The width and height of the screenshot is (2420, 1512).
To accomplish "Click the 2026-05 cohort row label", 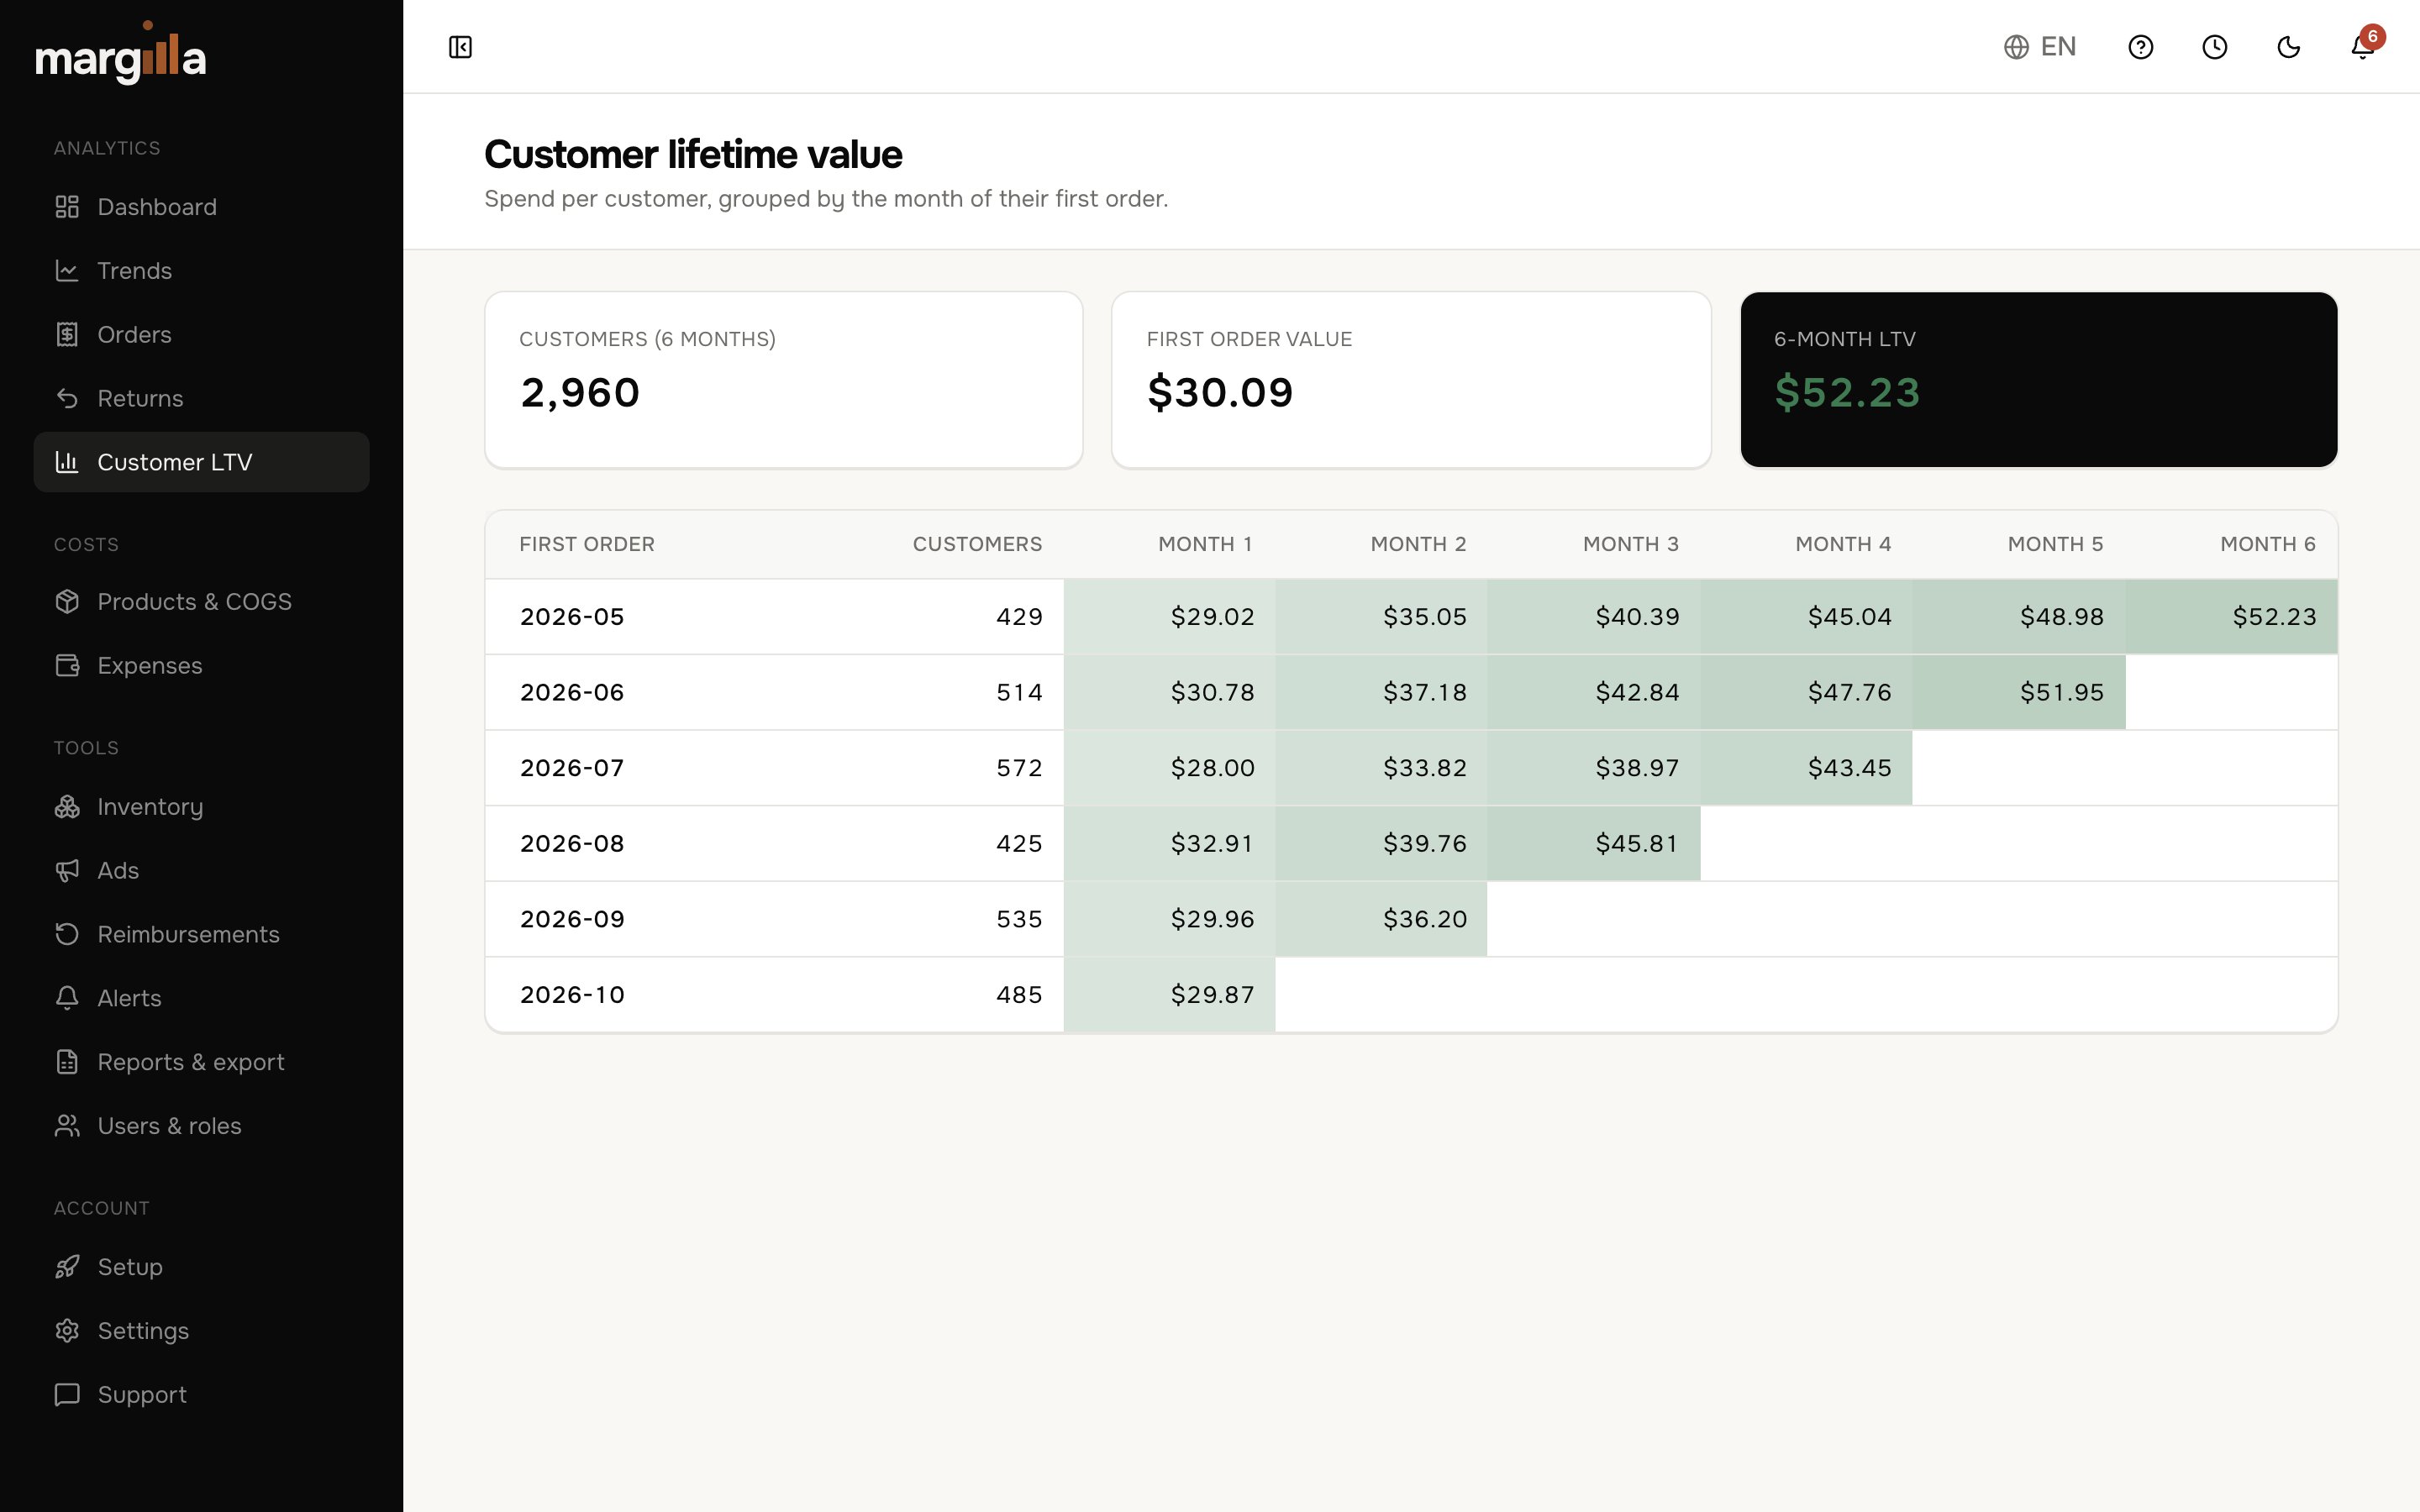I will click(x=572, y=617).
